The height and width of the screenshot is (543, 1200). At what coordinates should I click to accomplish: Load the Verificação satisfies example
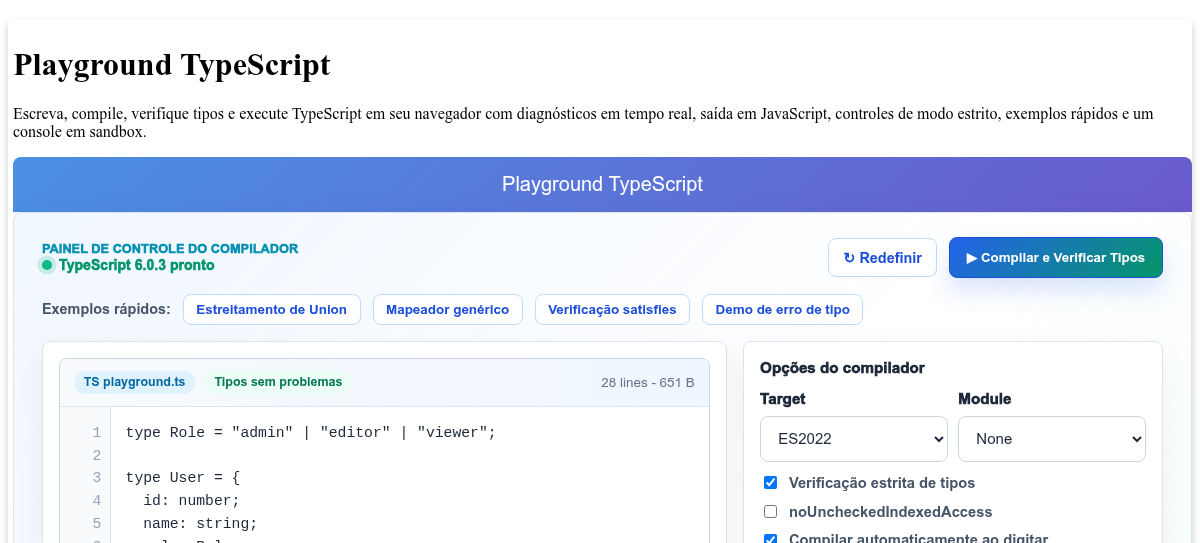[x=612, y=309]
